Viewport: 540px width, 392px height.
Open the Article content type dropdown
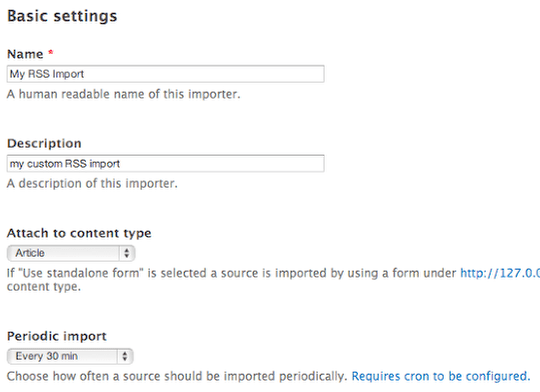point(71,253)
